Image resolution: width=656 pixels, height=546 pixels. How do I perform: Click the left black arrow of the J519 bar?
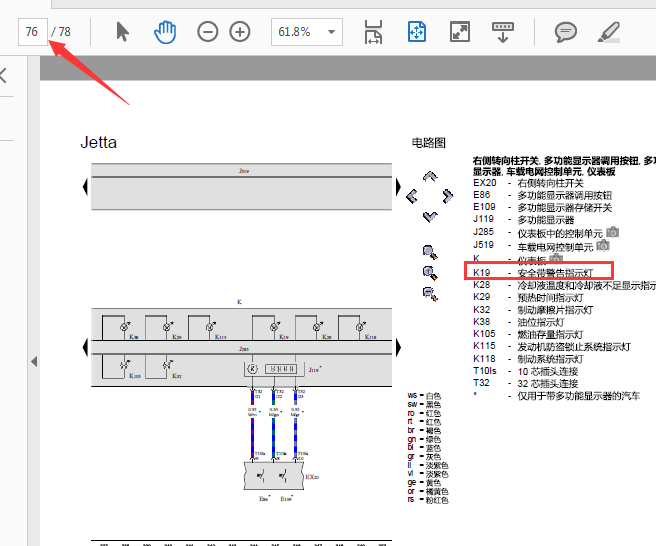85,187
